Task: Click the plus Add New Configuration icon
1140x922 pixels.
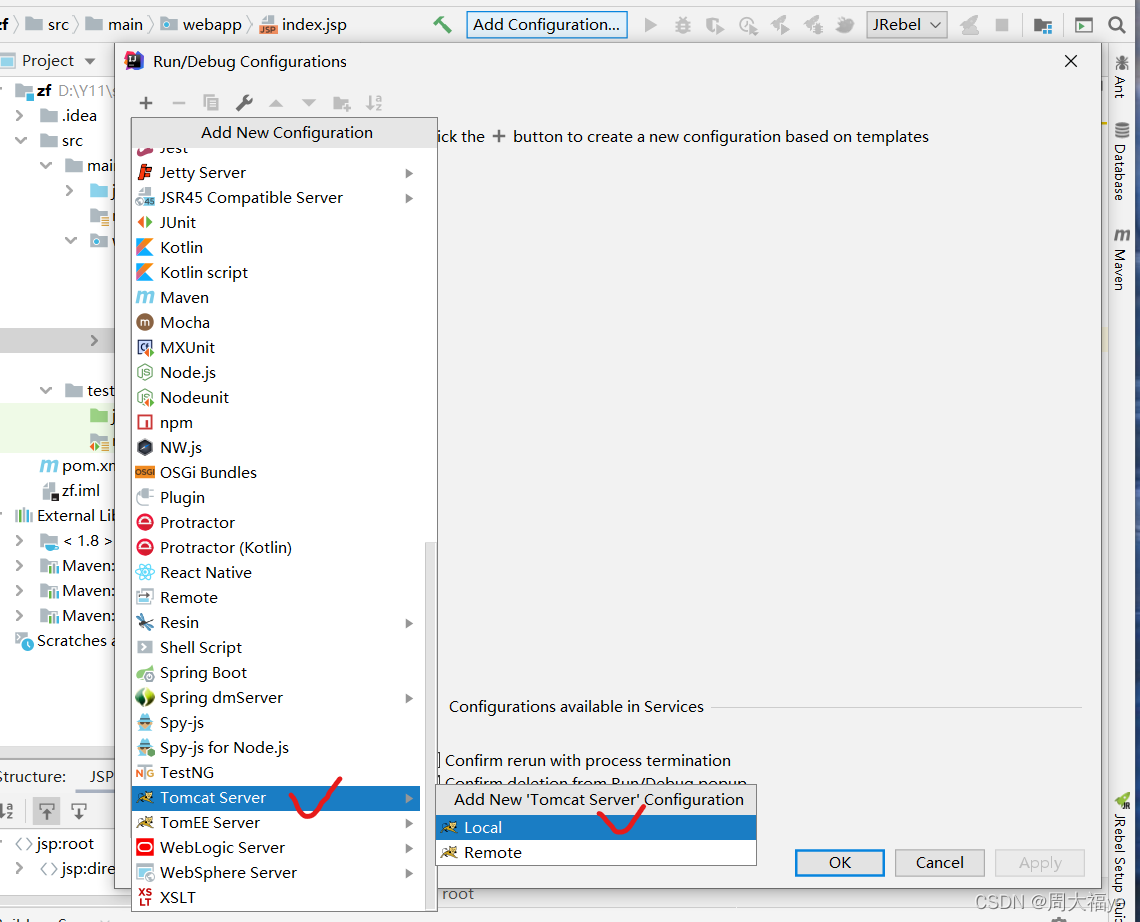Action: [145, 103]
